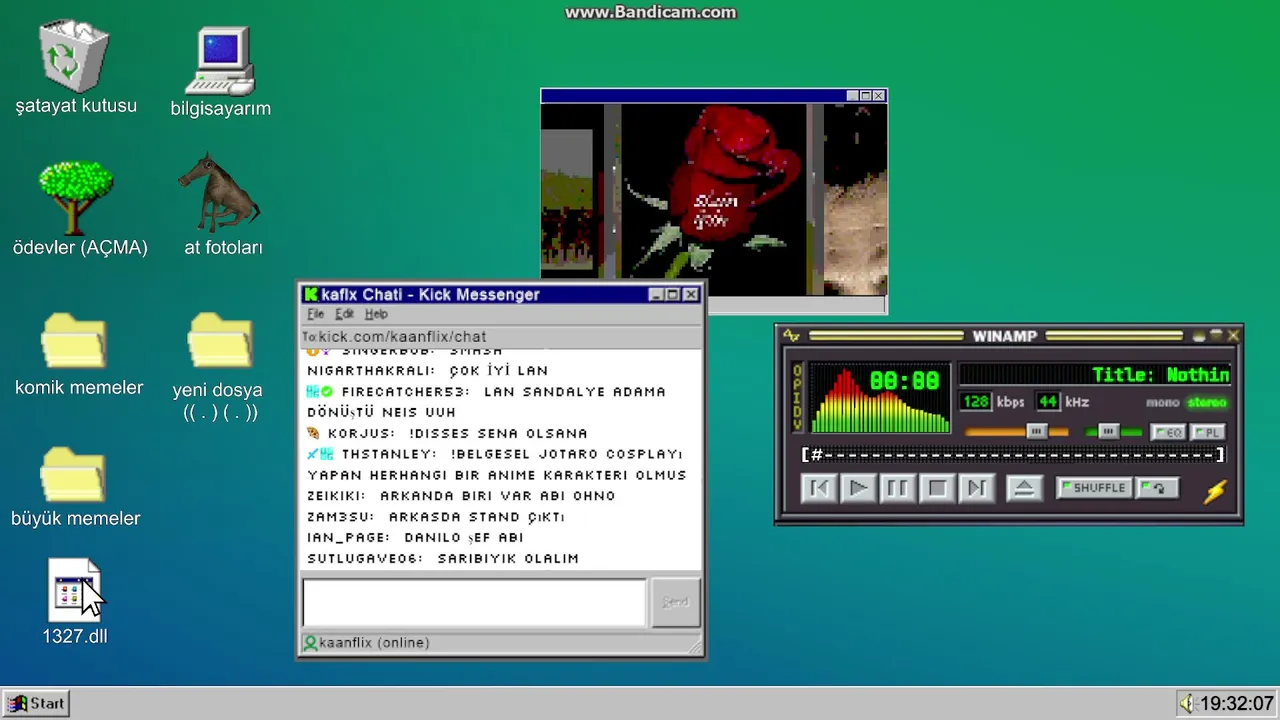Viewport: 1280px width, 720px height.
Task: Close the Kick Messenger window
Action: pyautogui.click(x=691, y=294)
